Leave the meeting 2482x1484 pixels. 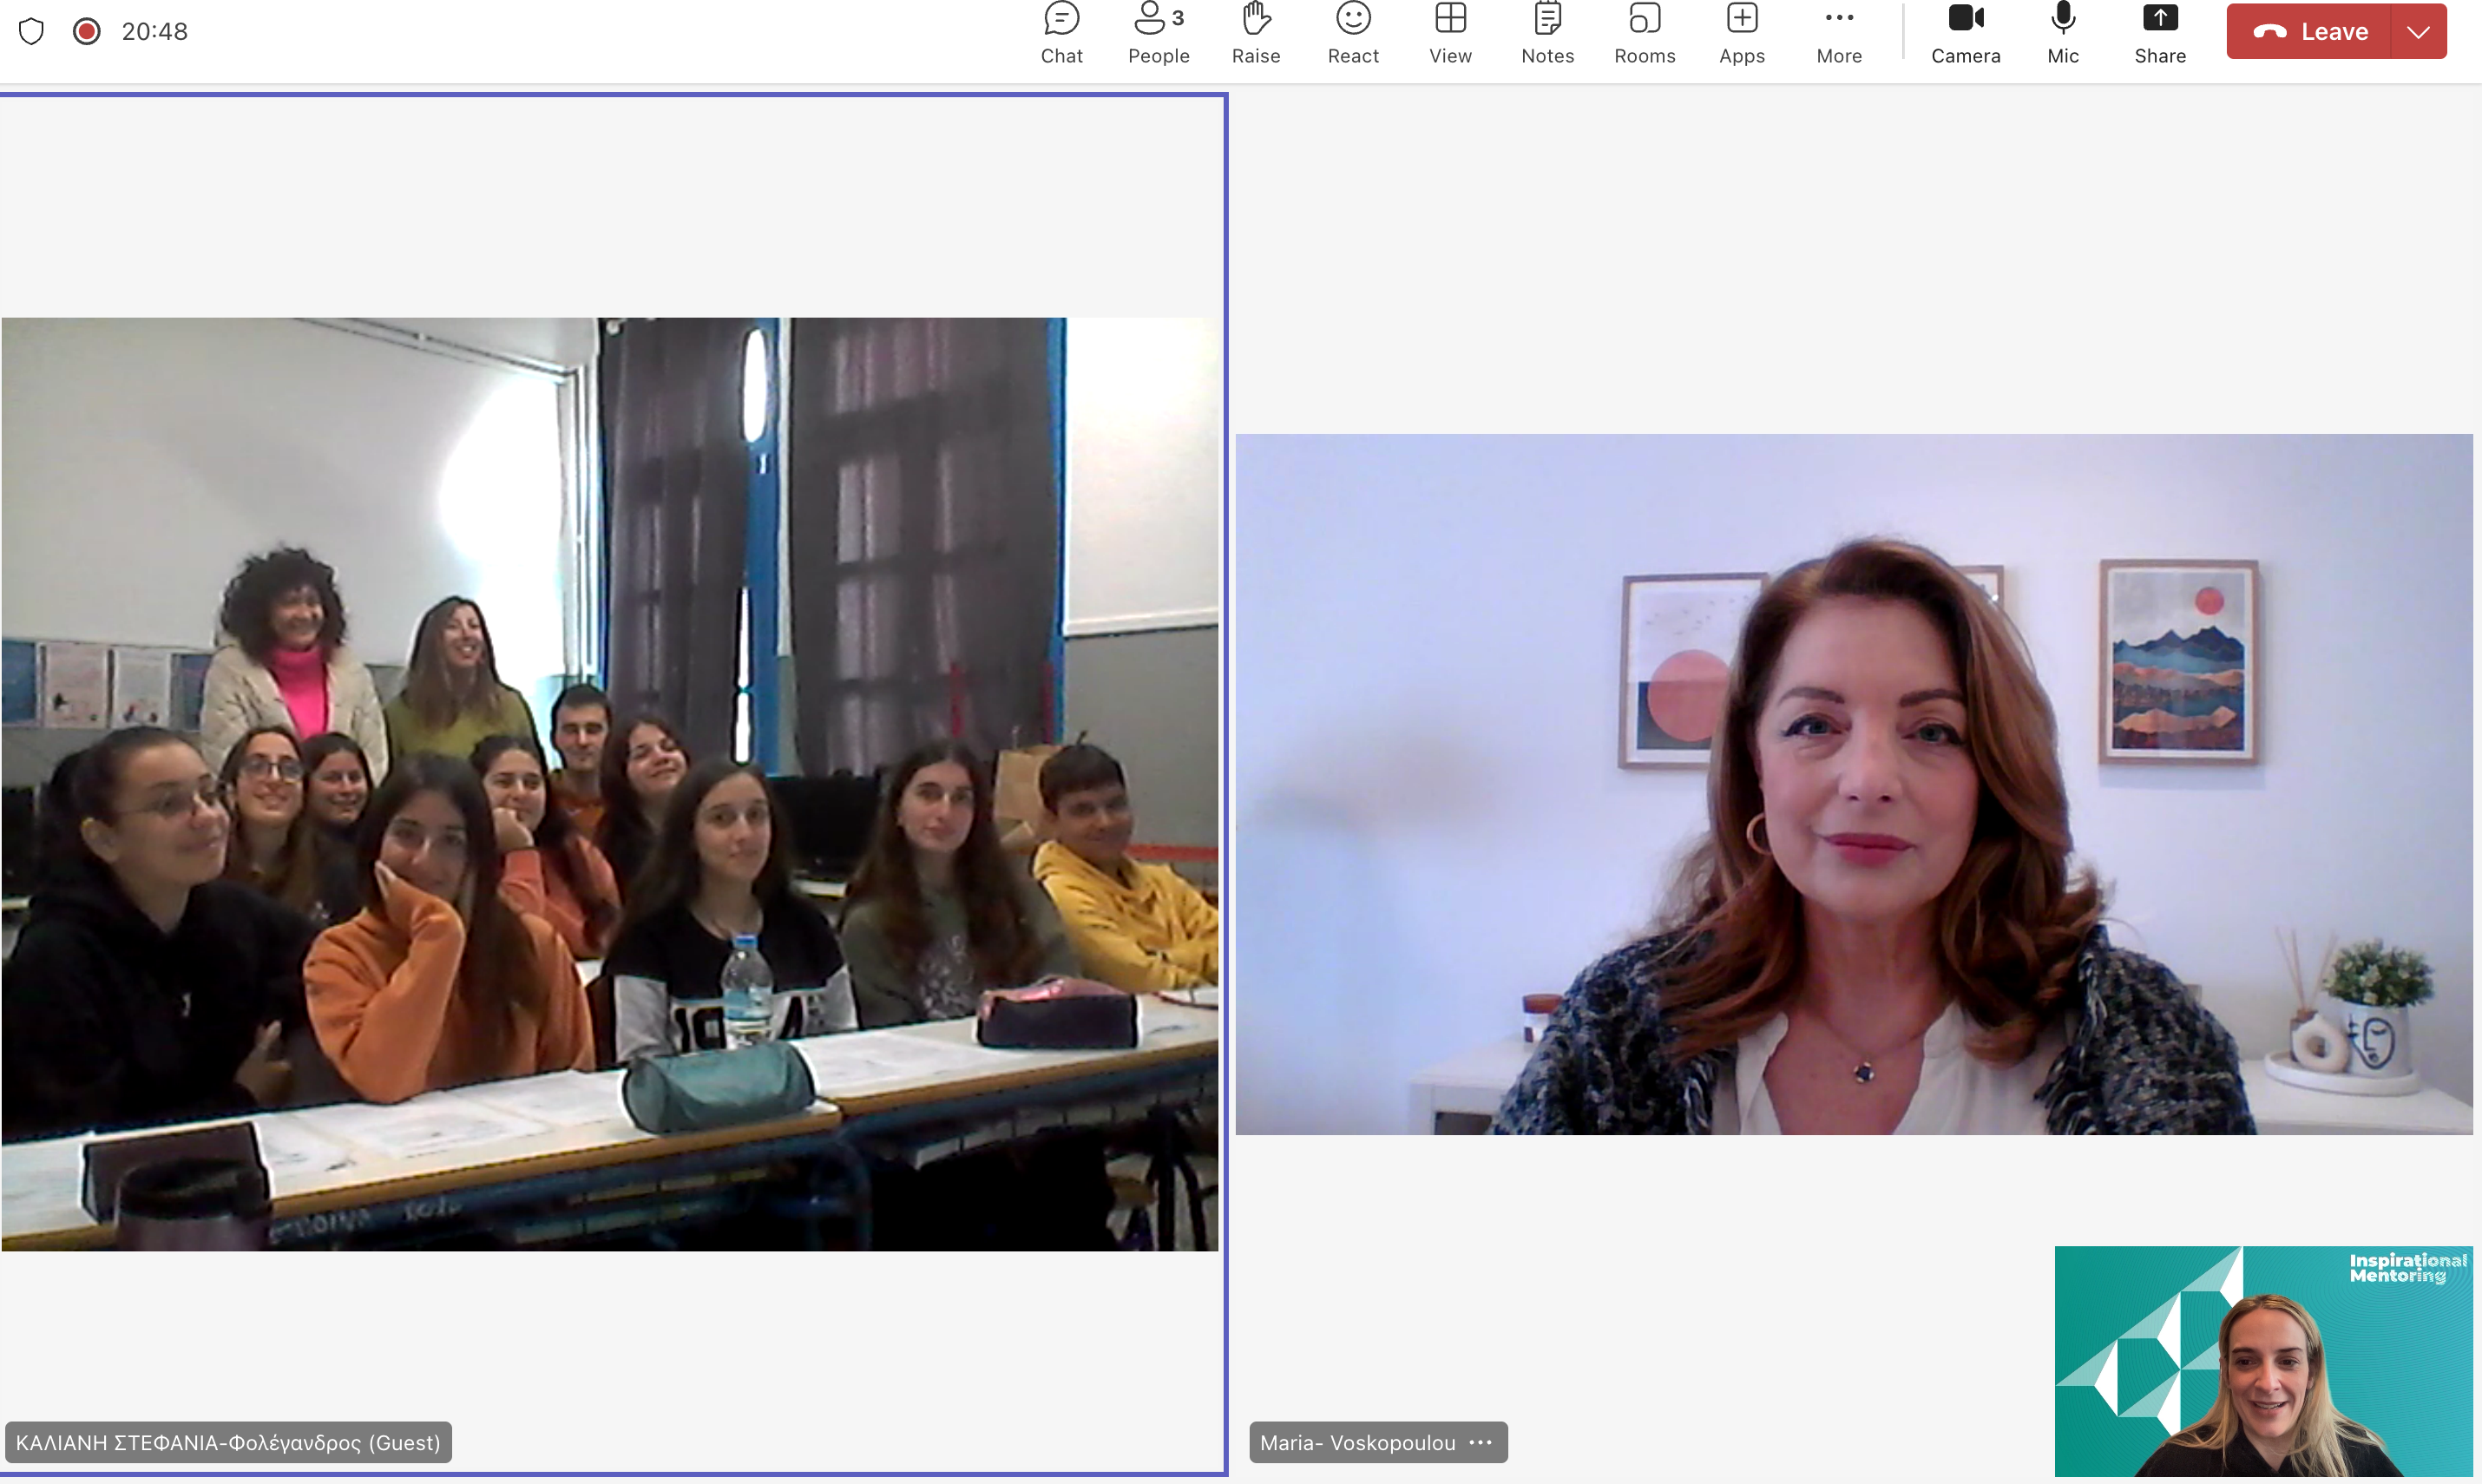[x=2310, y=32]
